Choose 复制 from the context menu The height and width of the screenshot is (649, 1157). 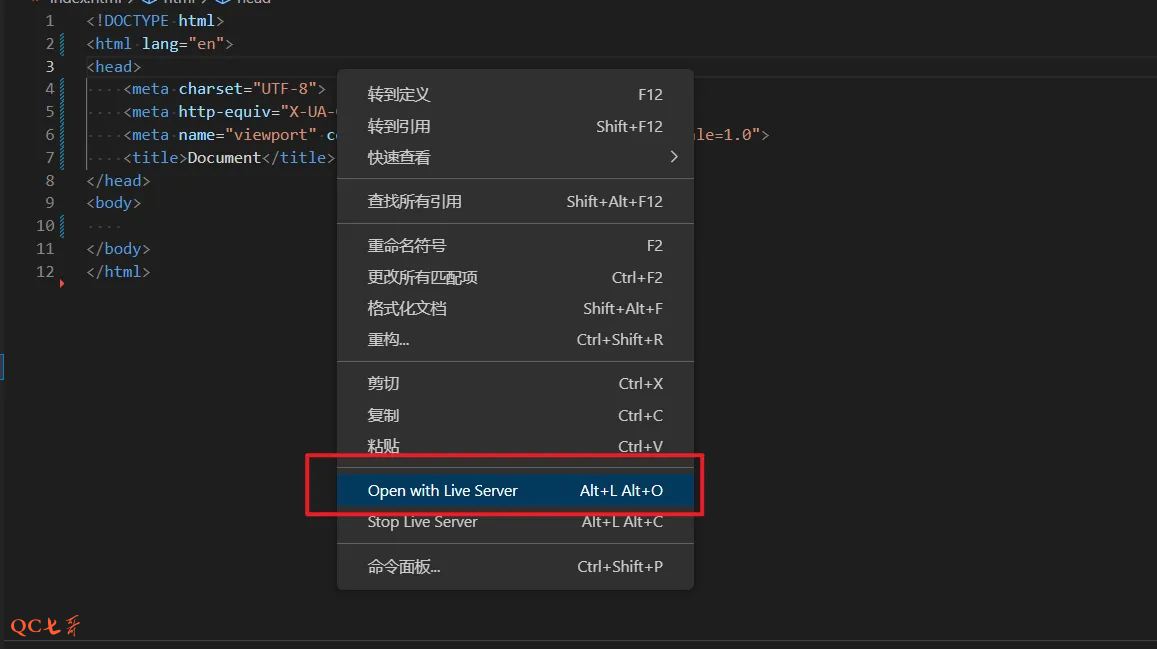coord(383,415)
